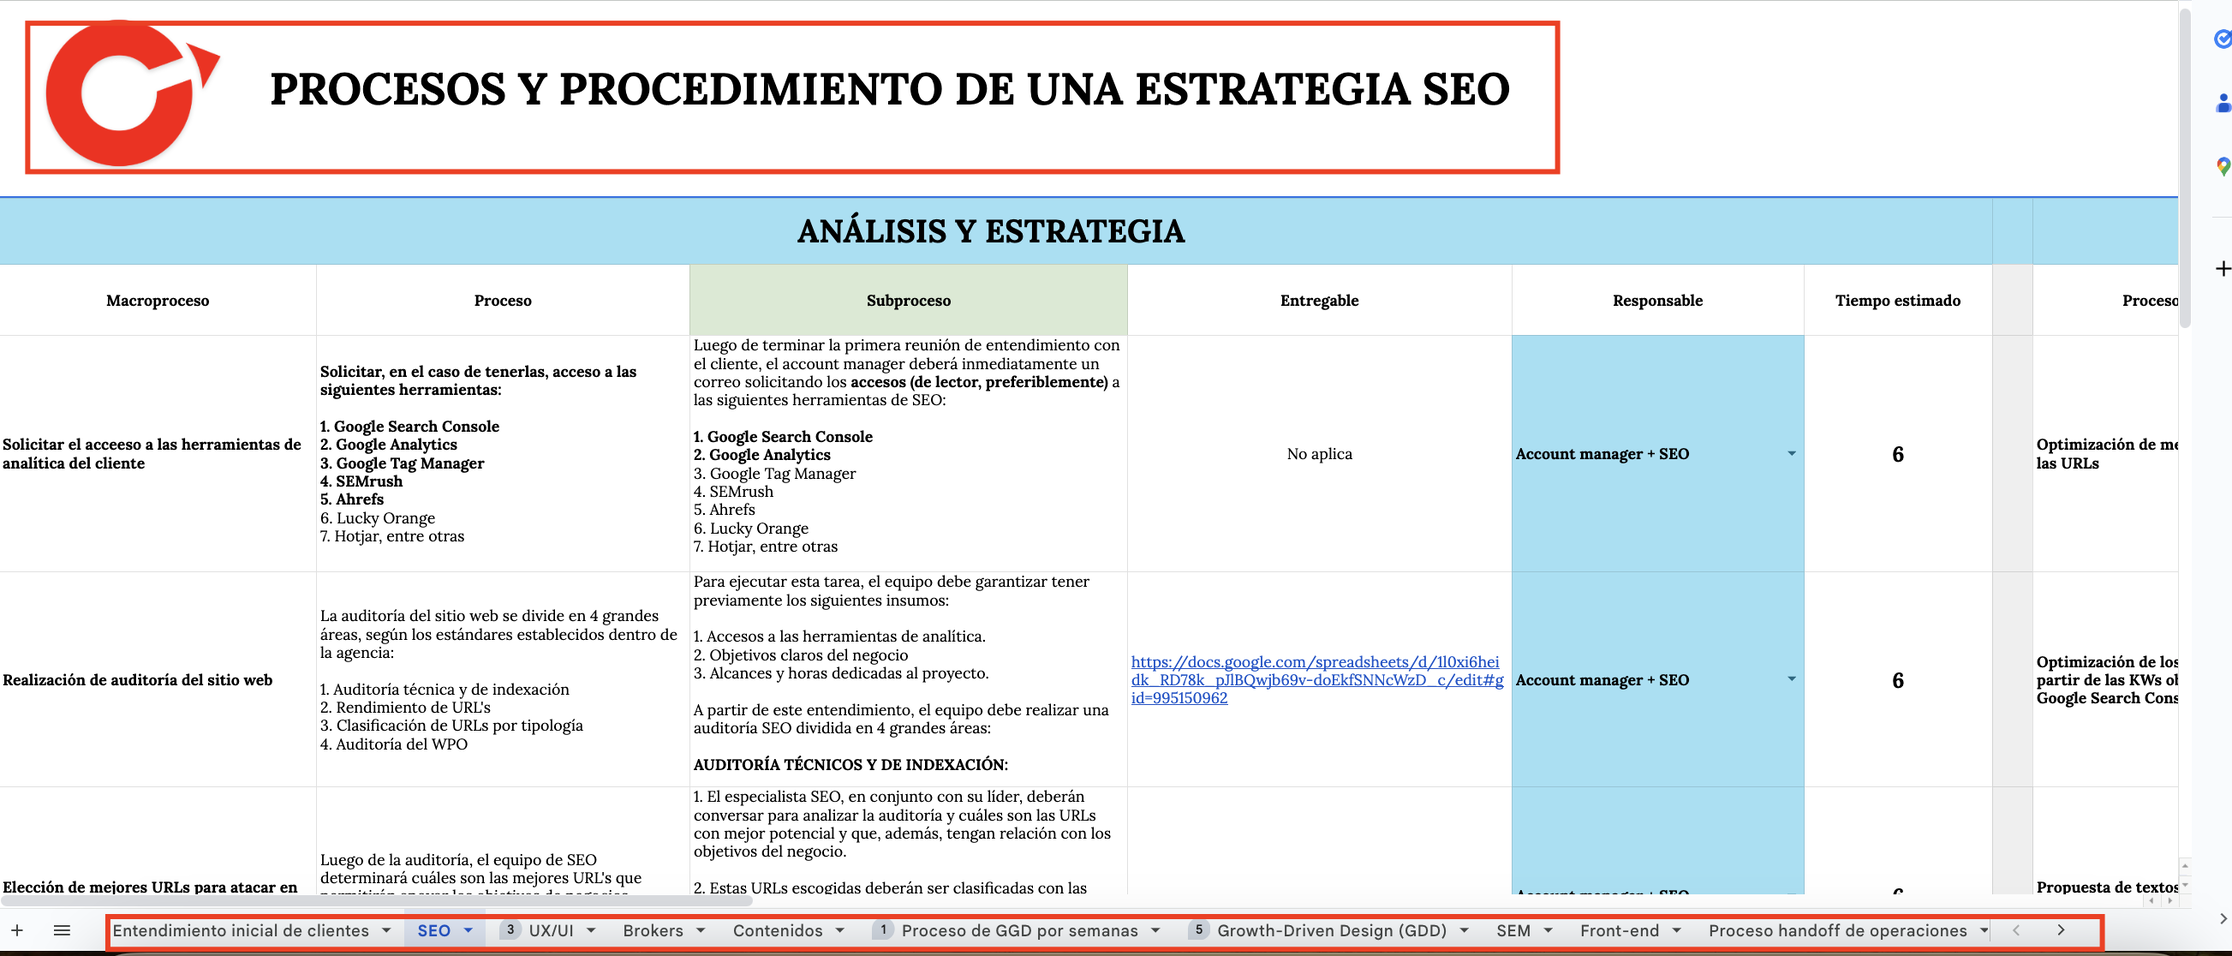Open Responsable dropdown in the auditoría row
The image size is (2232, 956).
[x=1791, y=680]
